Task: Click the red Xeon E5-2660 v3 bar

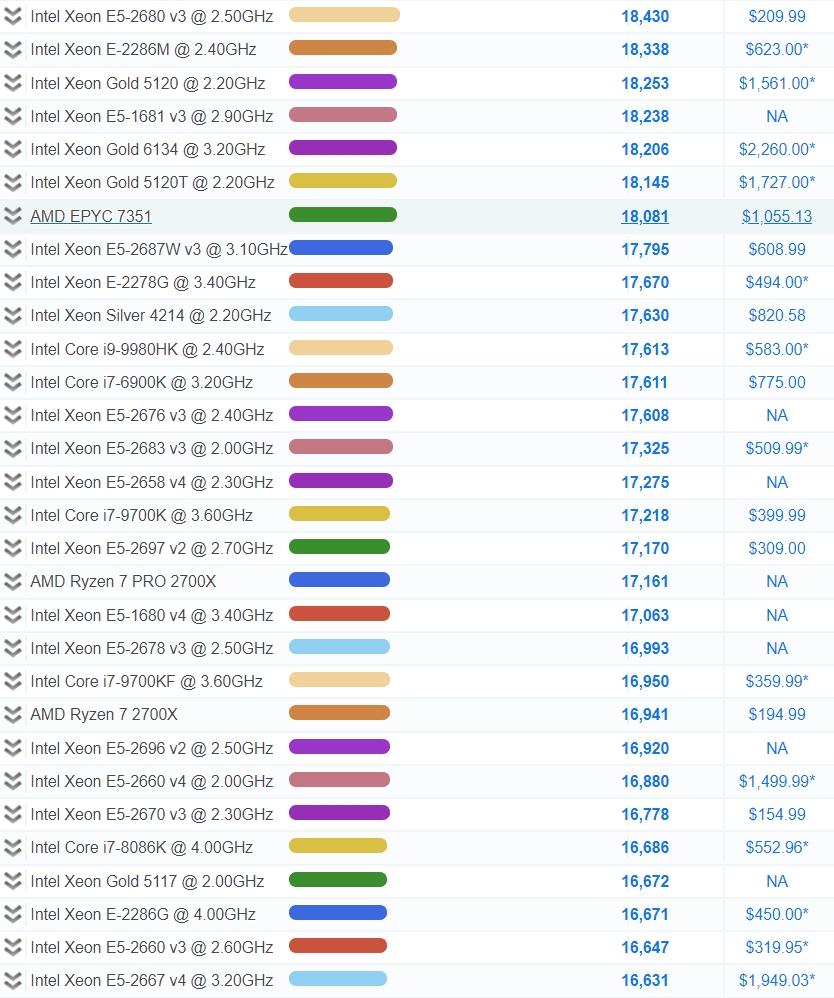Action: coord(338,946)
